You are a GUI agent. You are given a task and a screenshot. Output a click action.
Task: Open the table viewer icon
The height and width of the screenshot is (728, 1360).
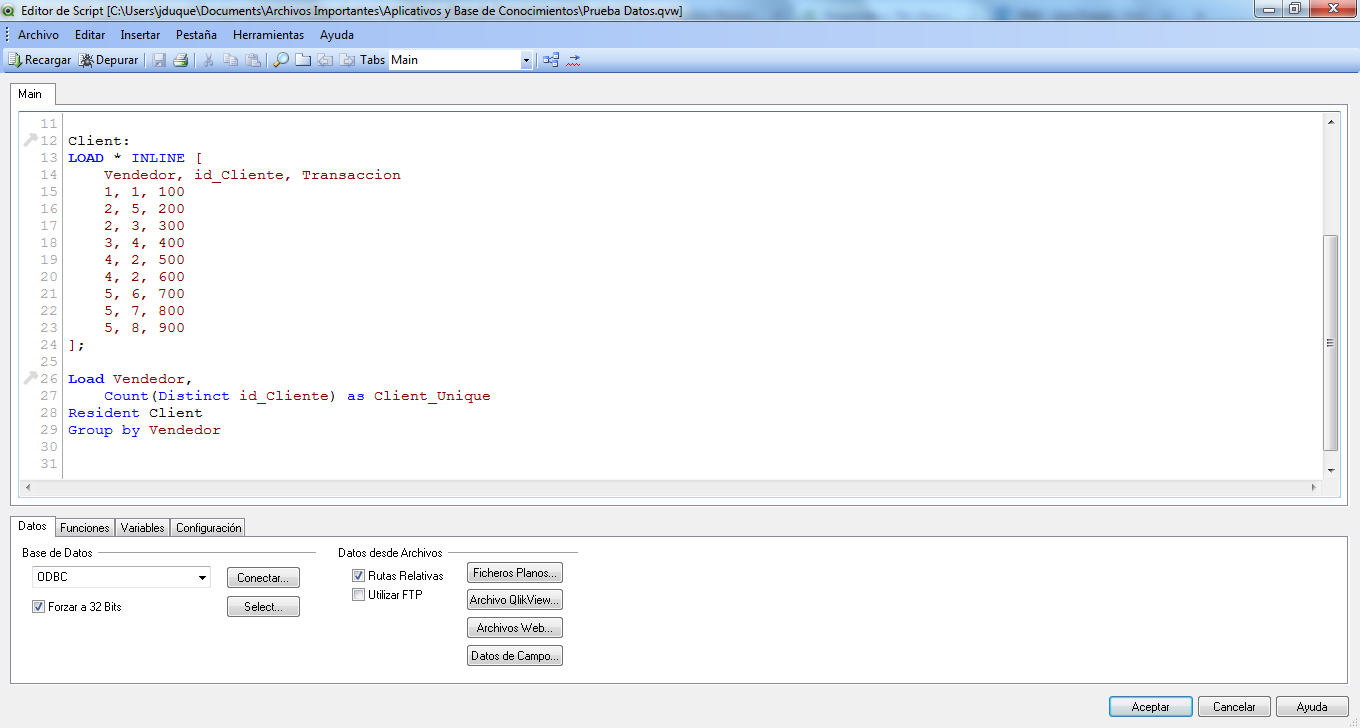[x=551, y=60]
